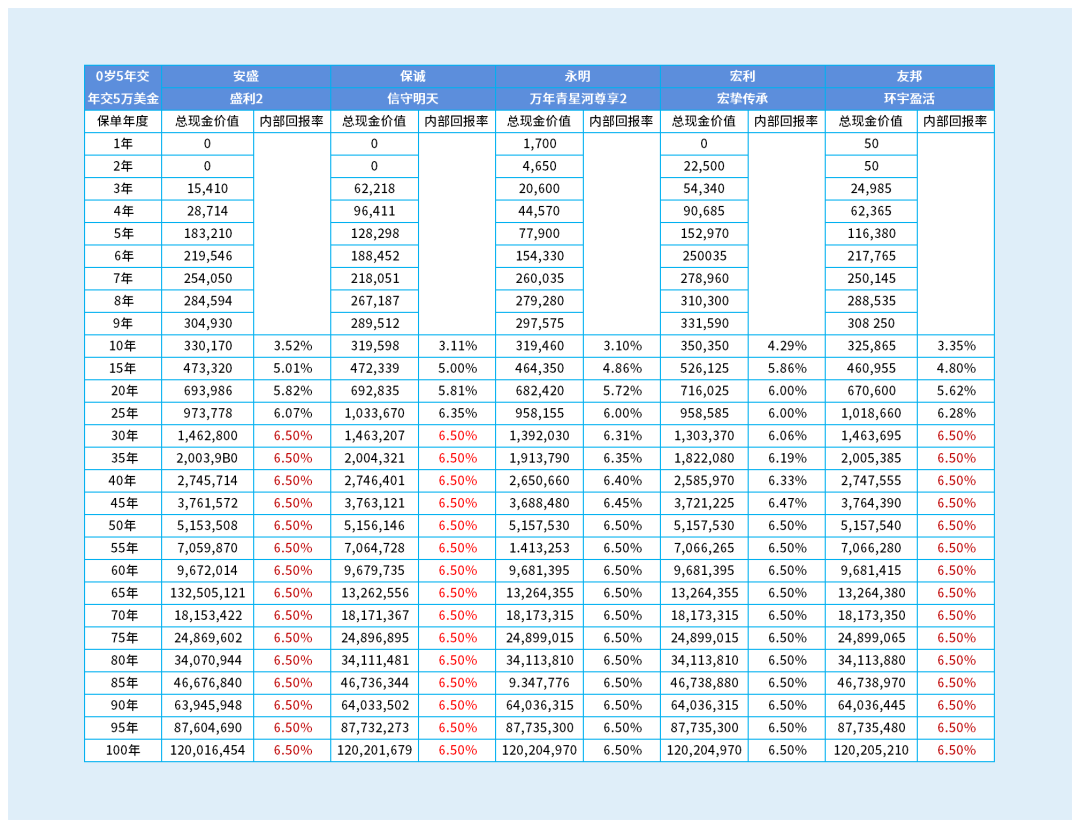Click the value '64,036,445'

(871, 705)
